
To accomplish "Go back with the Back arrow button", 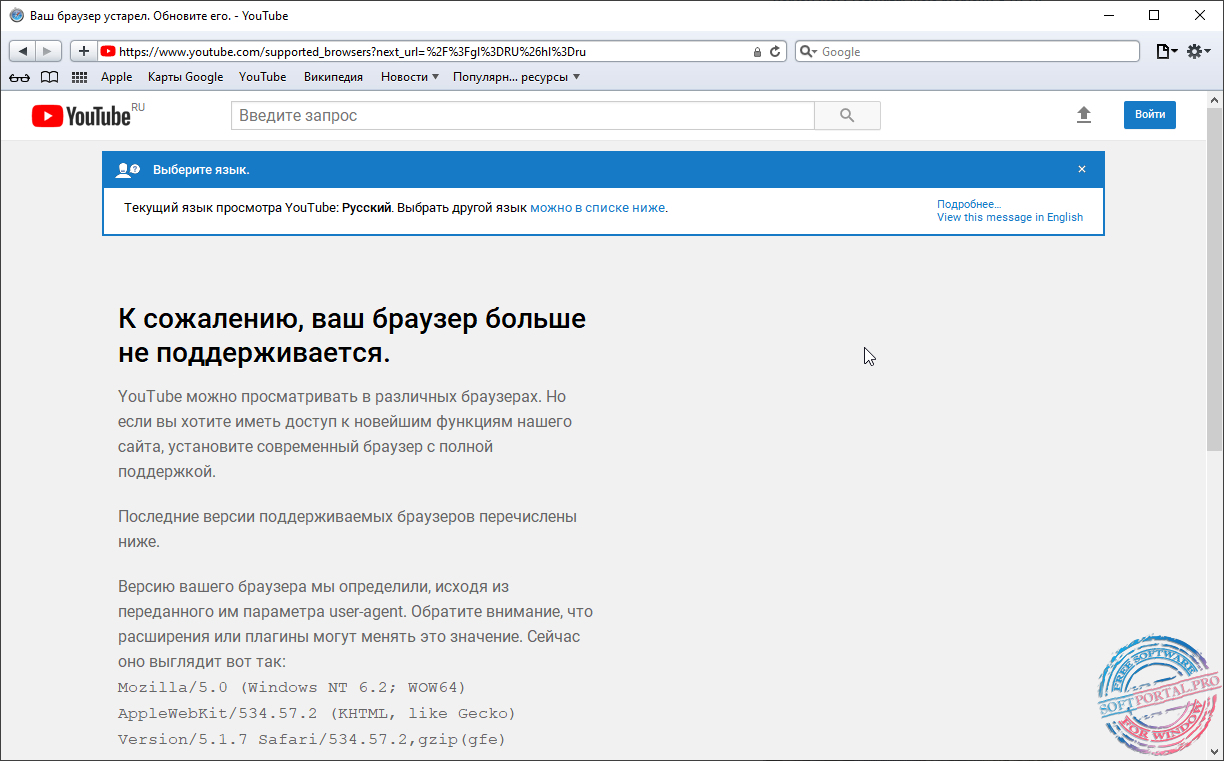I will click(22, 51).
